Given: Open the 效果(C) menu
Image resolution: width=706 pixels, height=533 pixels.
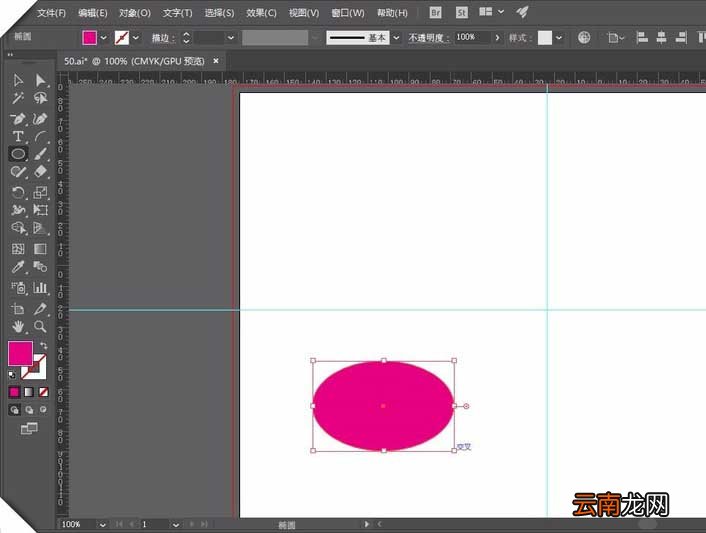Looking at the screenshot, I should coord(261,13).
